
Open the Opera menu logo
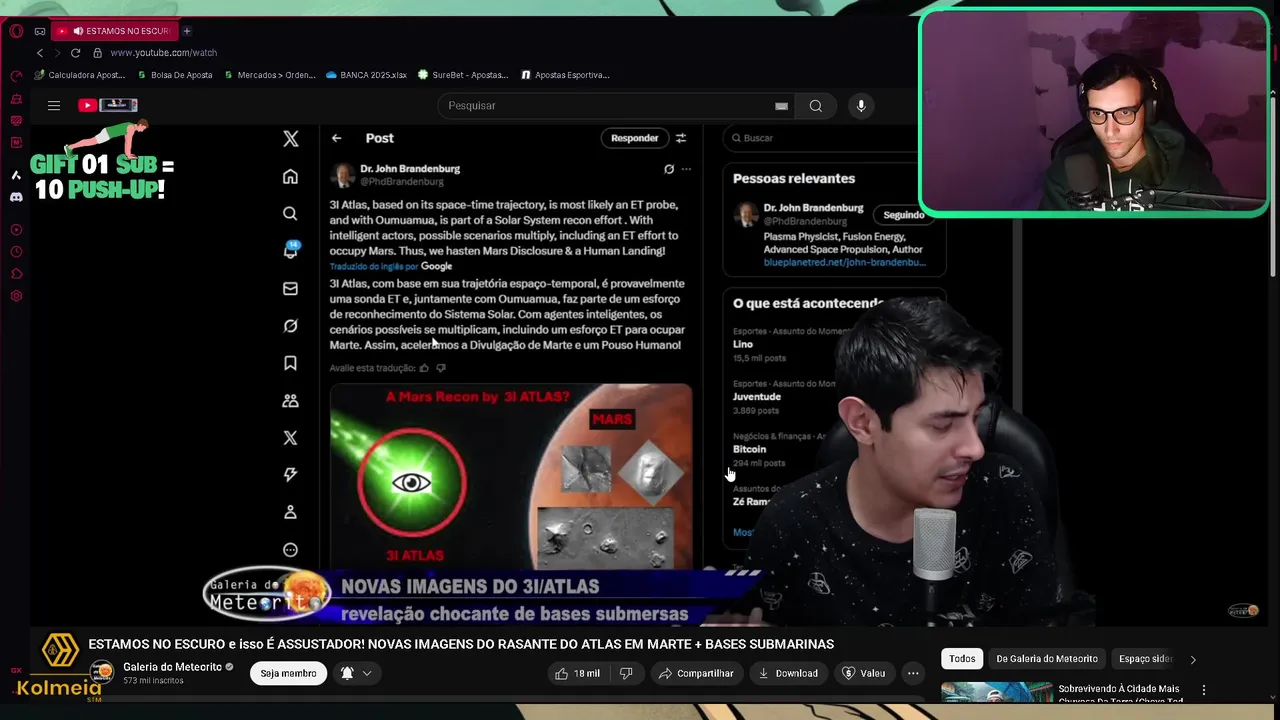pos(16,31)
